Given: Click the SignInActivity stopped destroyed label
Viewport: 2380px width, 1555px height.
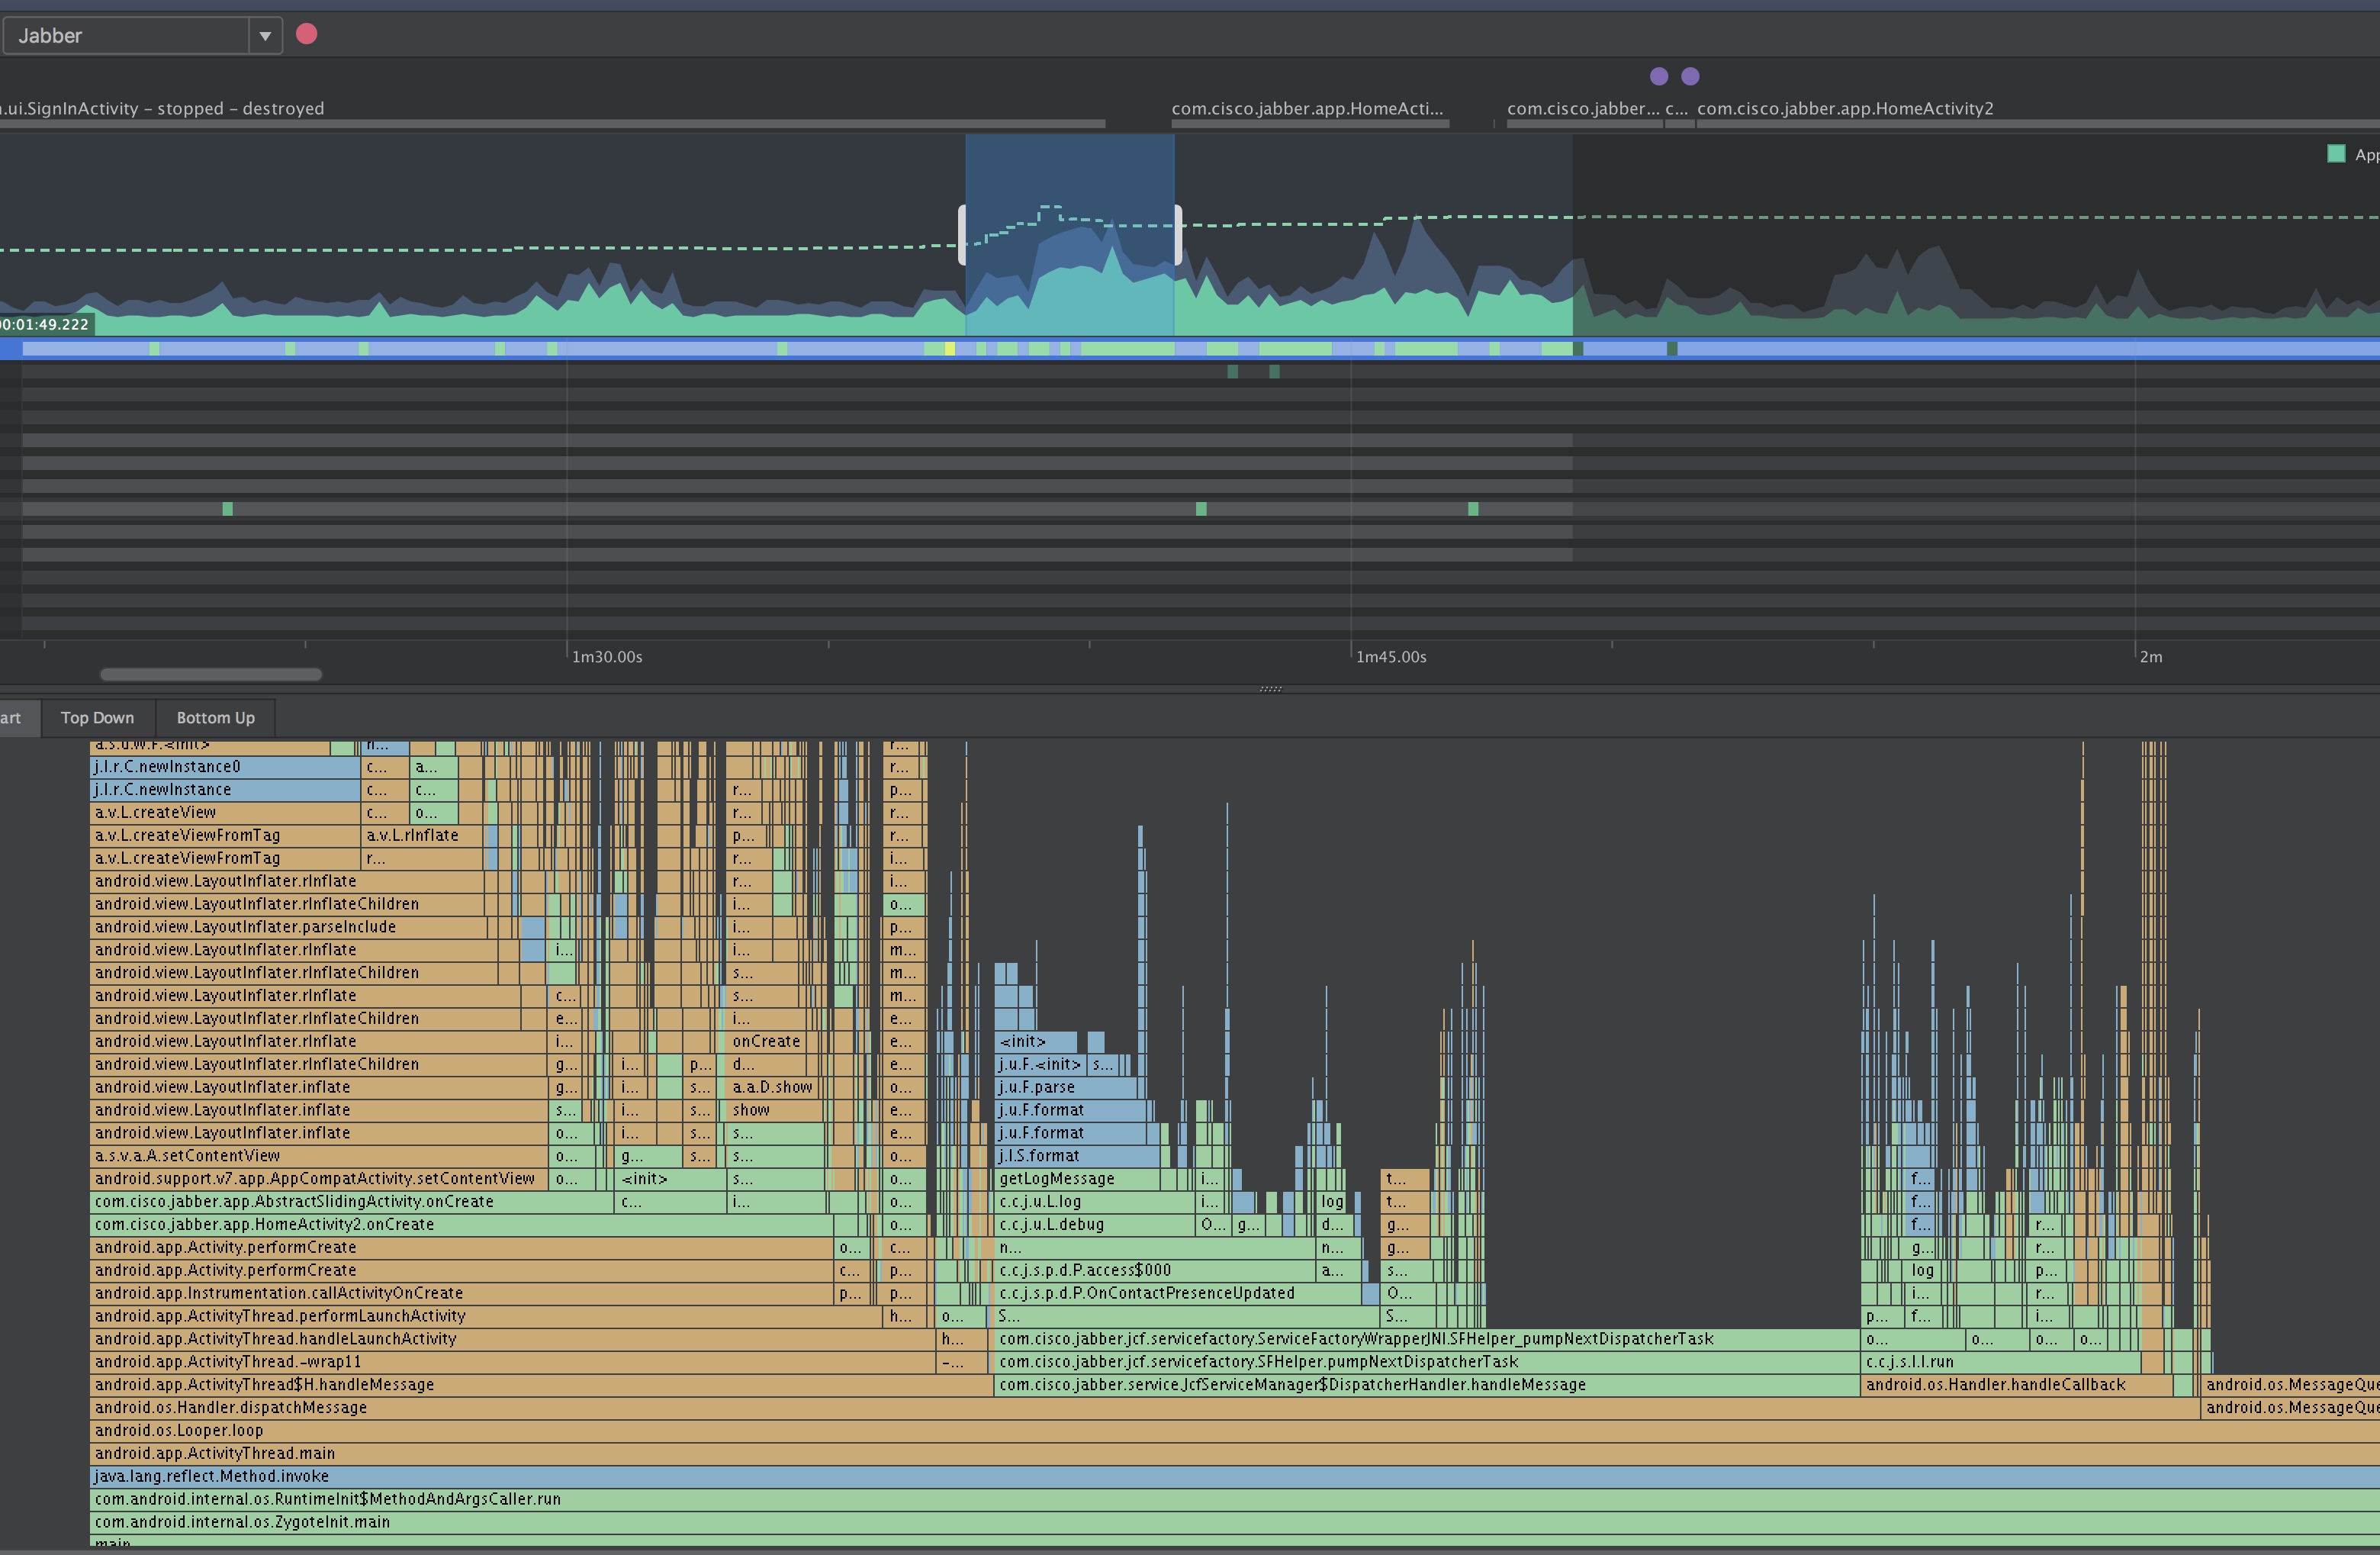Looking at the screenshot, I should point(162,108).
